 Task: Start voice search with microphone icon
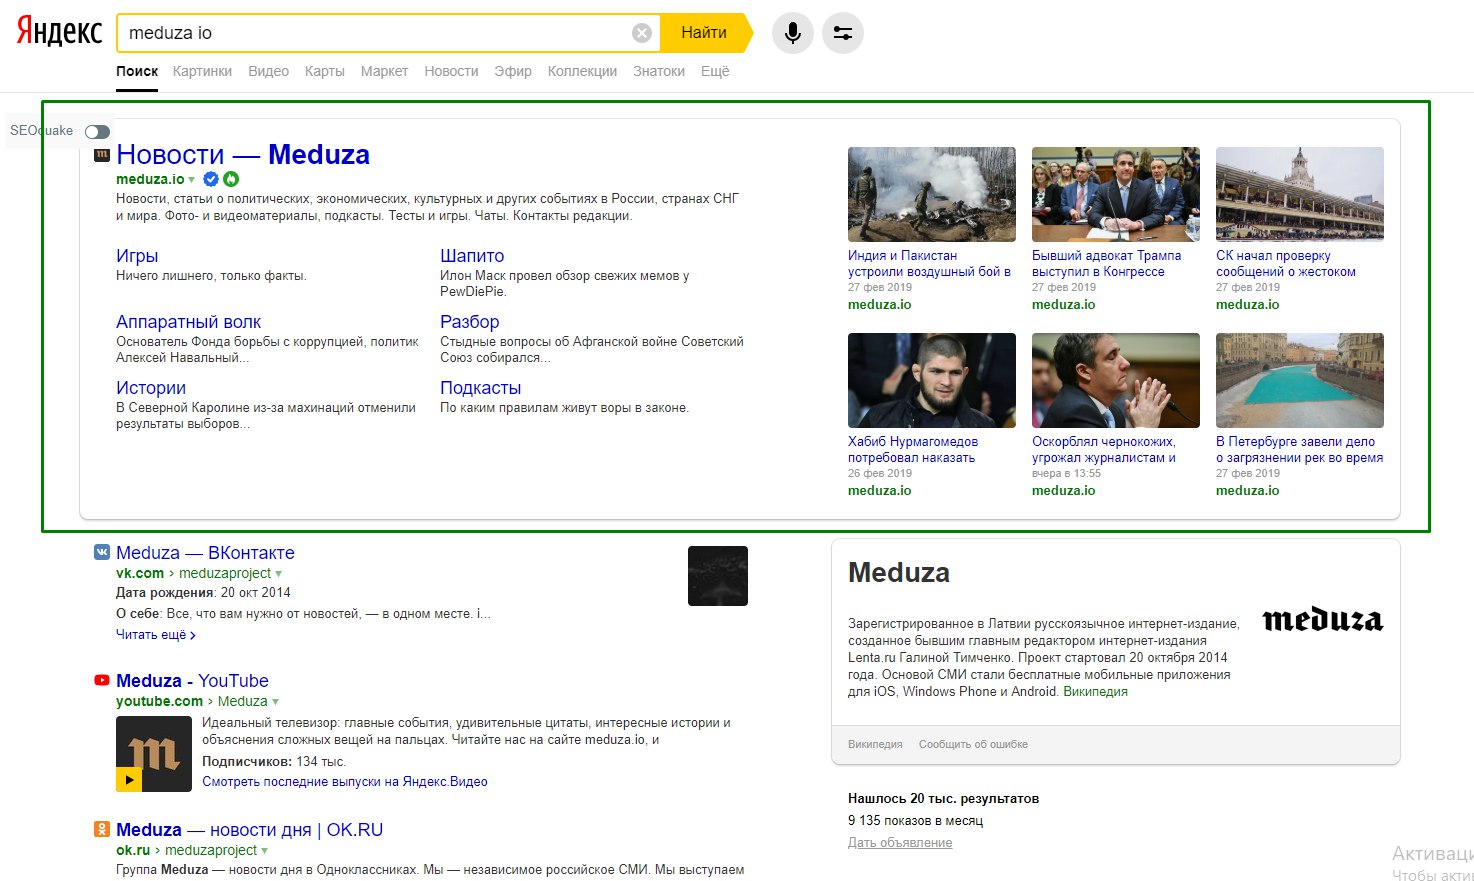click(792, 33)
